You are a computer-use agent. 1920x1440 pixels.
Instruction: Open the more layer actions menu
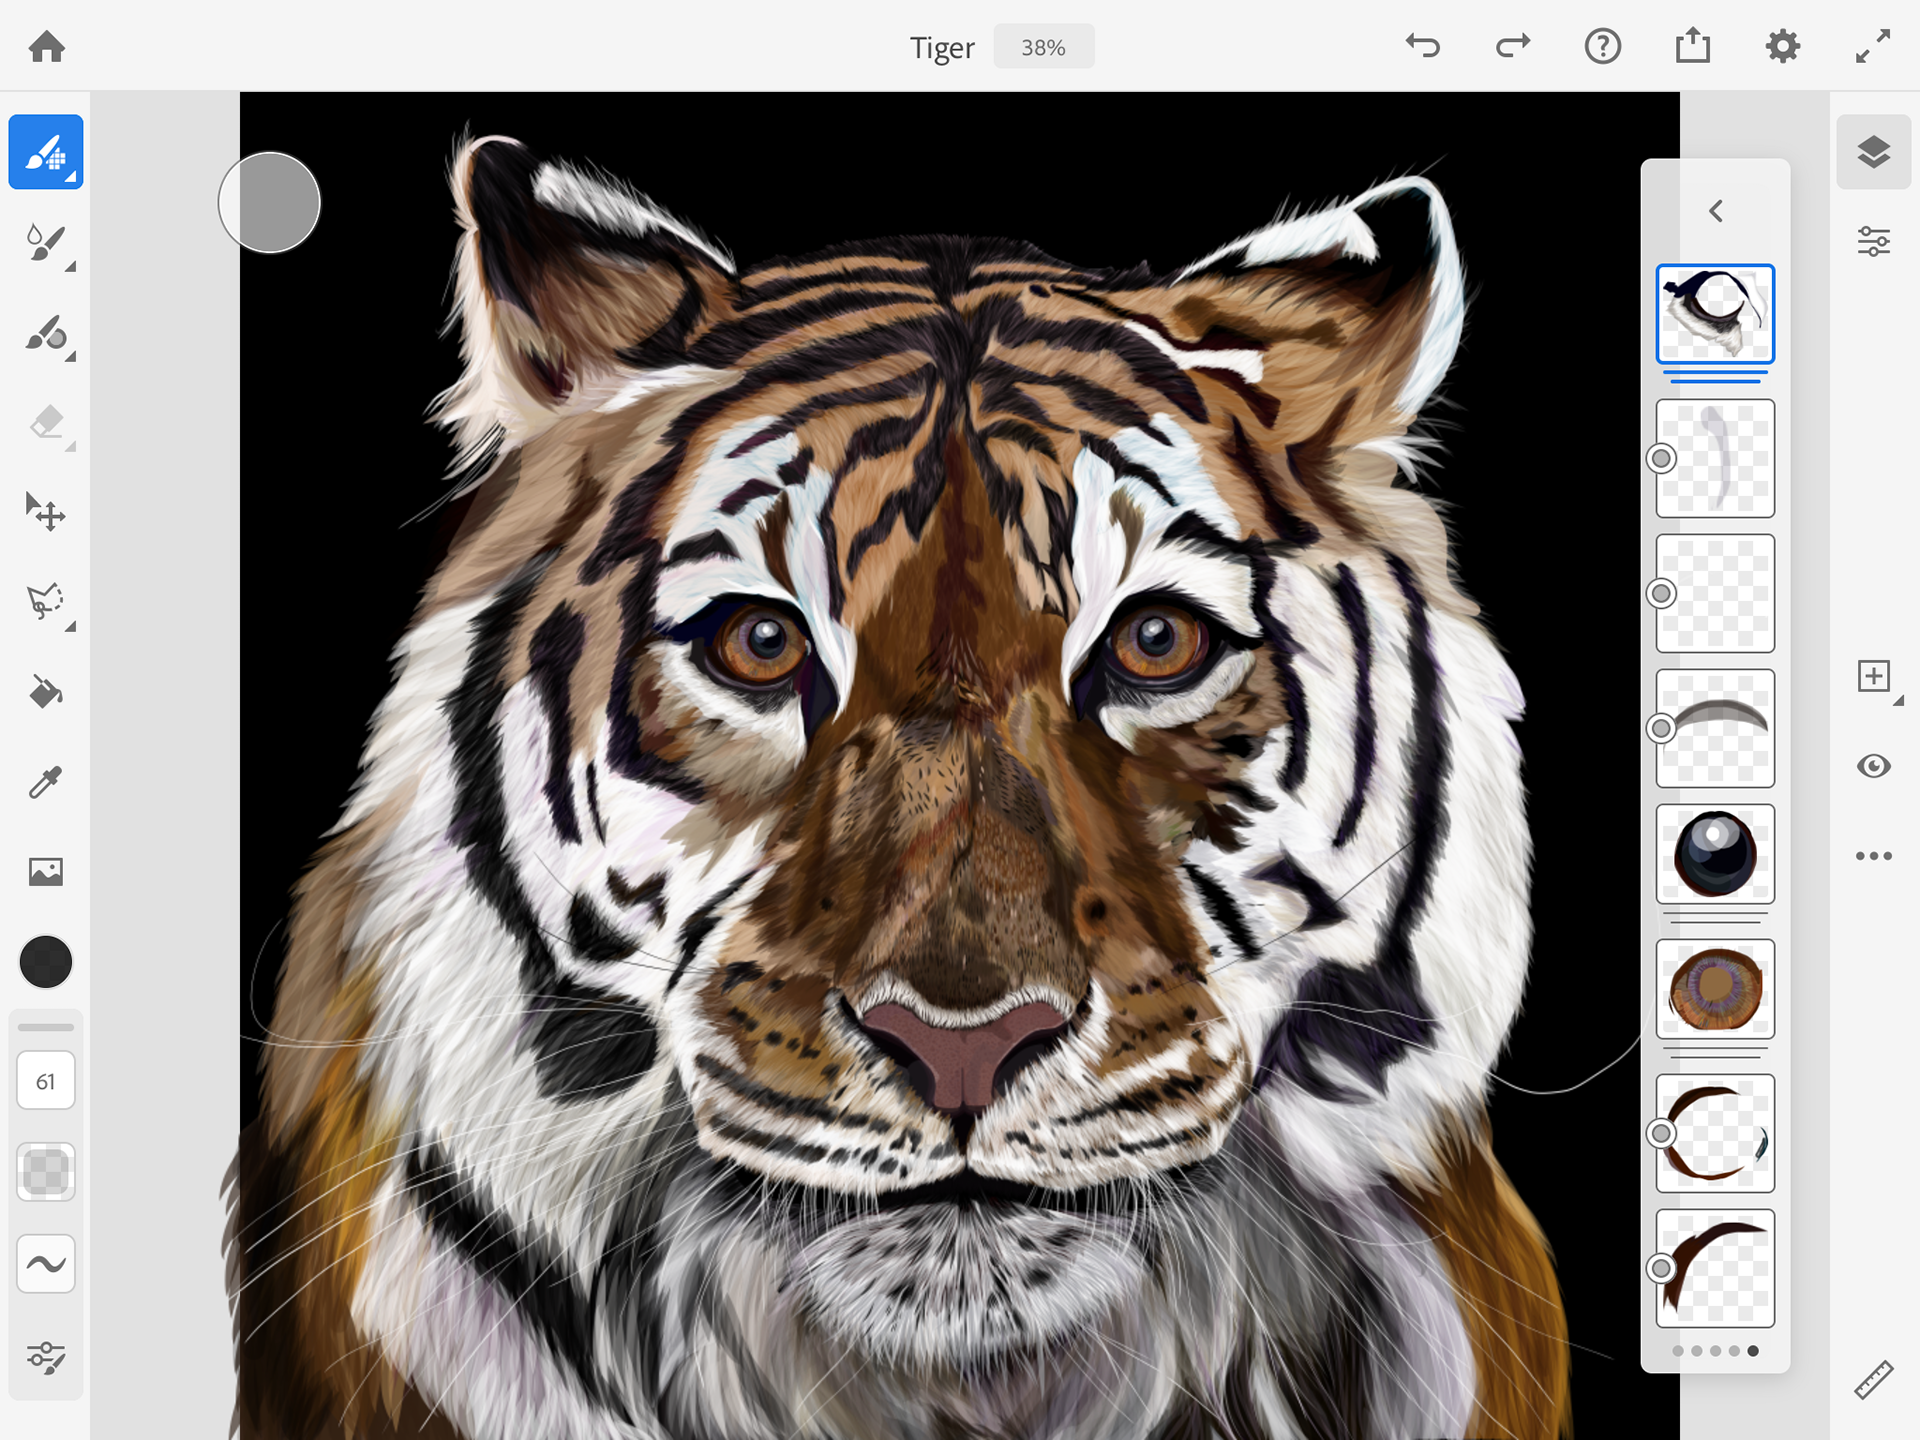click(1873, 856)
